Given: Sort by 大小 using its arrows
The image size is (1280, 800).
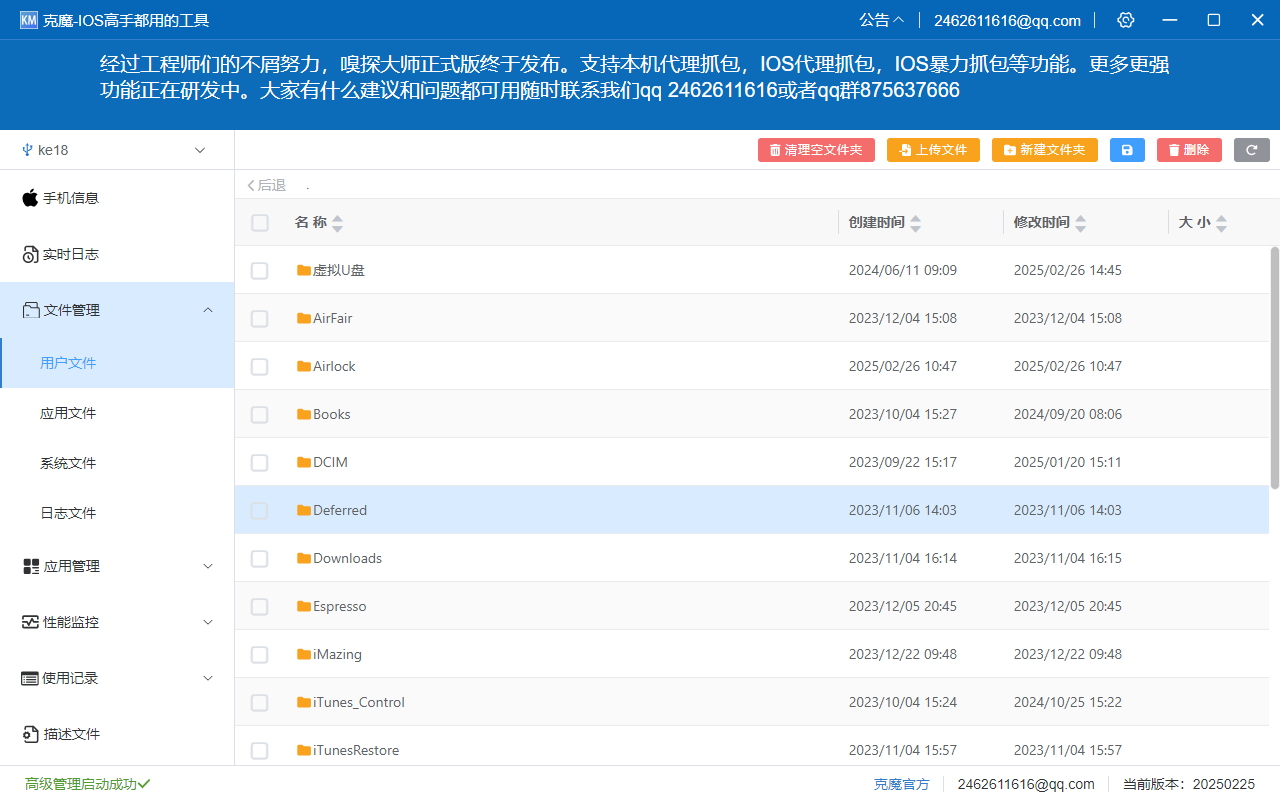Looking at the screenshot, I should 1221,223.
